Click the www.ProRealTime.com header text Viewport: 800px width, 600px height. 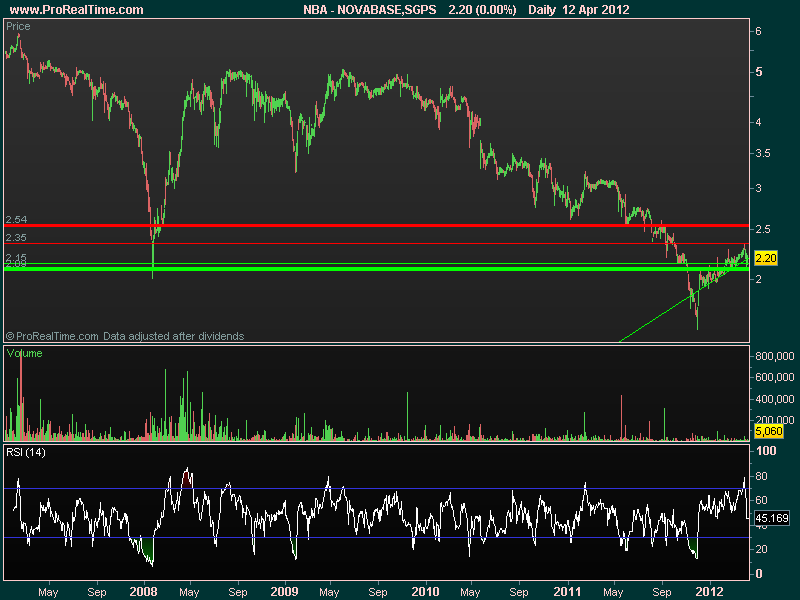(x=77, y=10)
